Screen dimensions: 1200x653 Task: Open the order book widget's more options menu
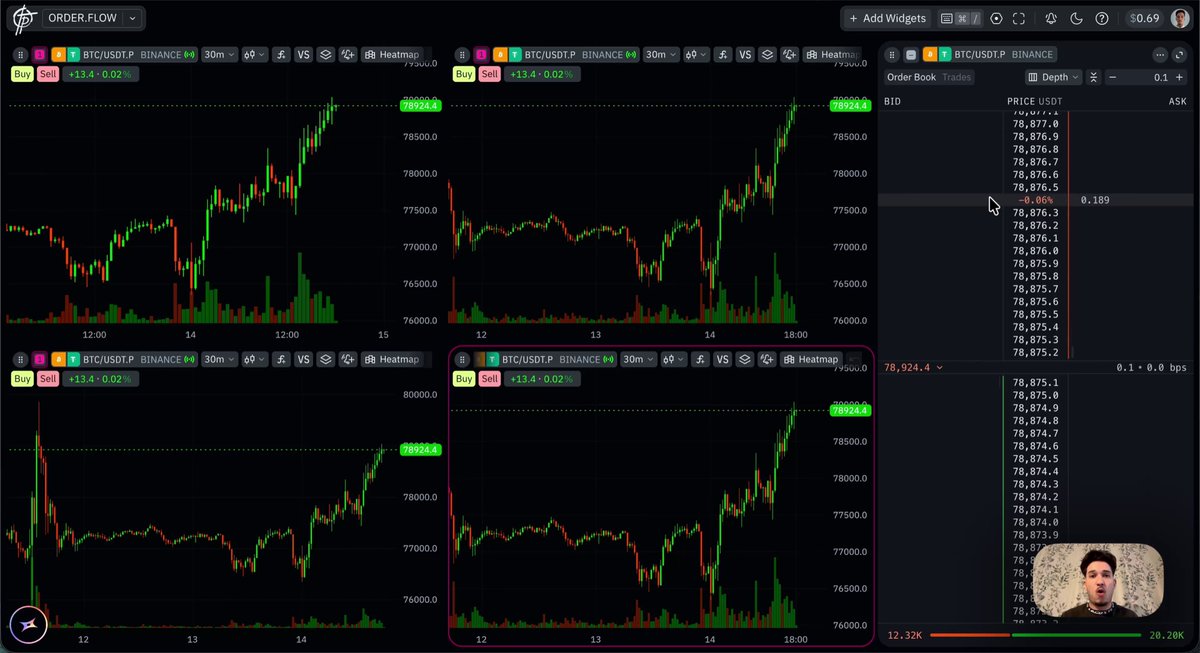[x=1159, y=54]
